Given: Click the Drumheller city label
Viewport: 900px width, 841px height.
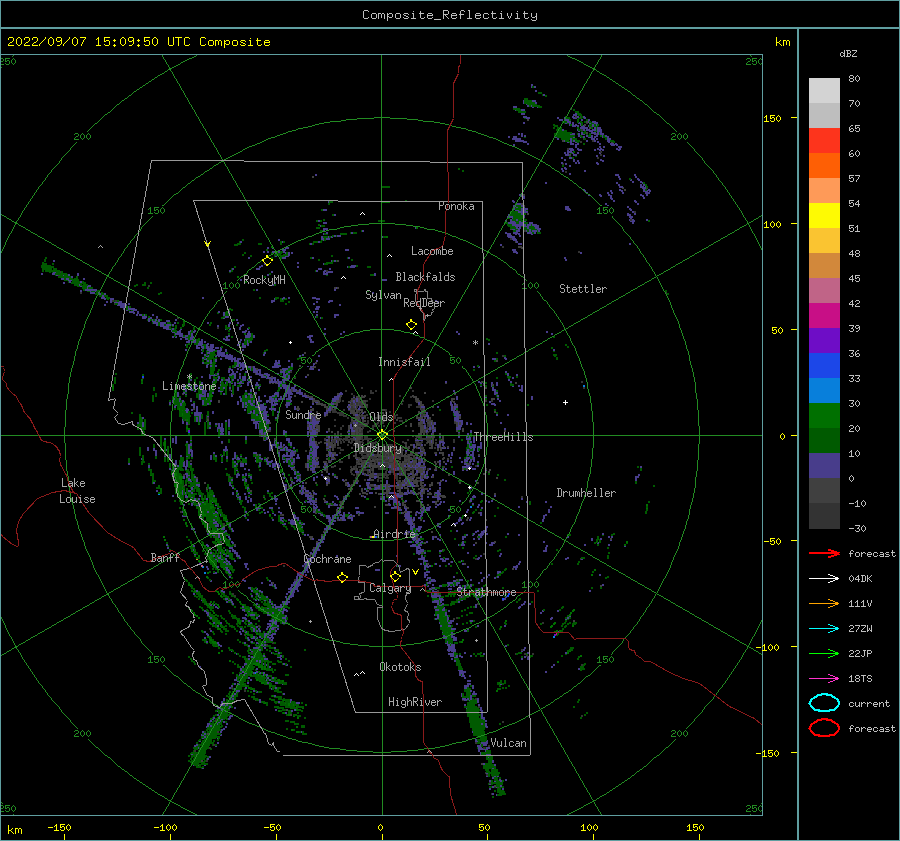Looking at the screenshot, I should pyautogui.click(x=586, y=493).
